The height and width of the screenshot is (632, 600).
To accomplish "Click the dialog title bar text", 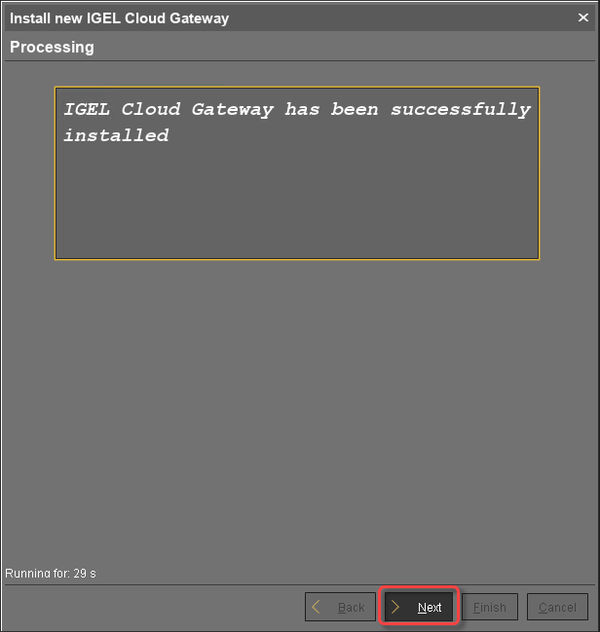I will click(x=119, y=18).
